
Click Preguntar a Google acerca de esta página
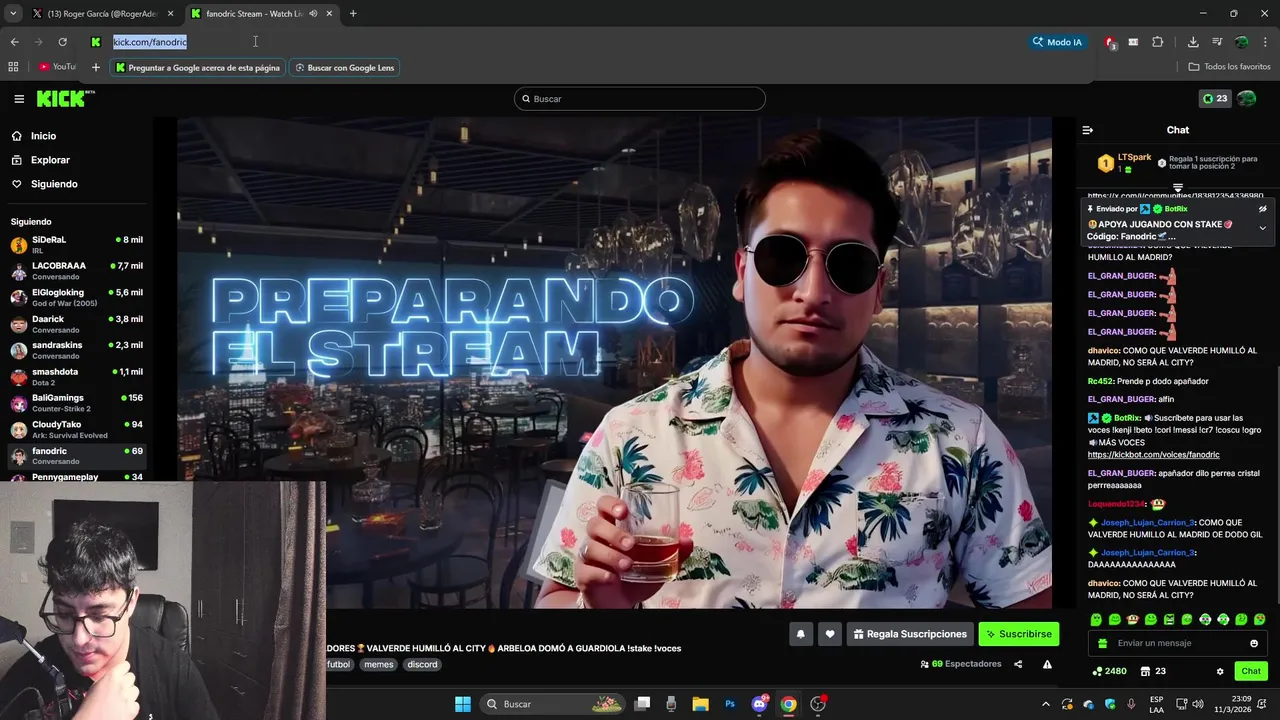tap(197, 68)
